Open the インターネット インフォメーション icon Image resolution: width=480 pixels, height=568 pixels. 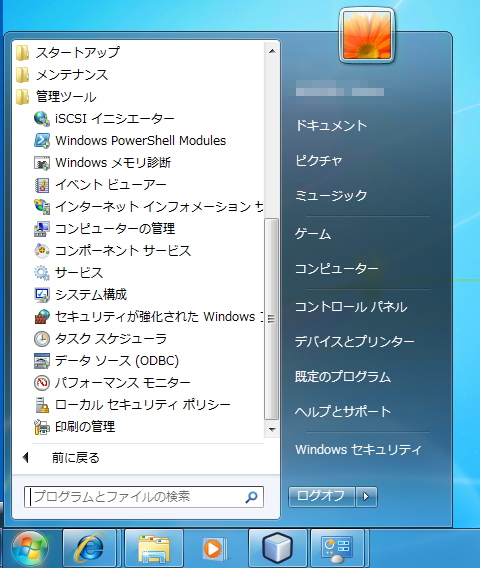point(42,206)
